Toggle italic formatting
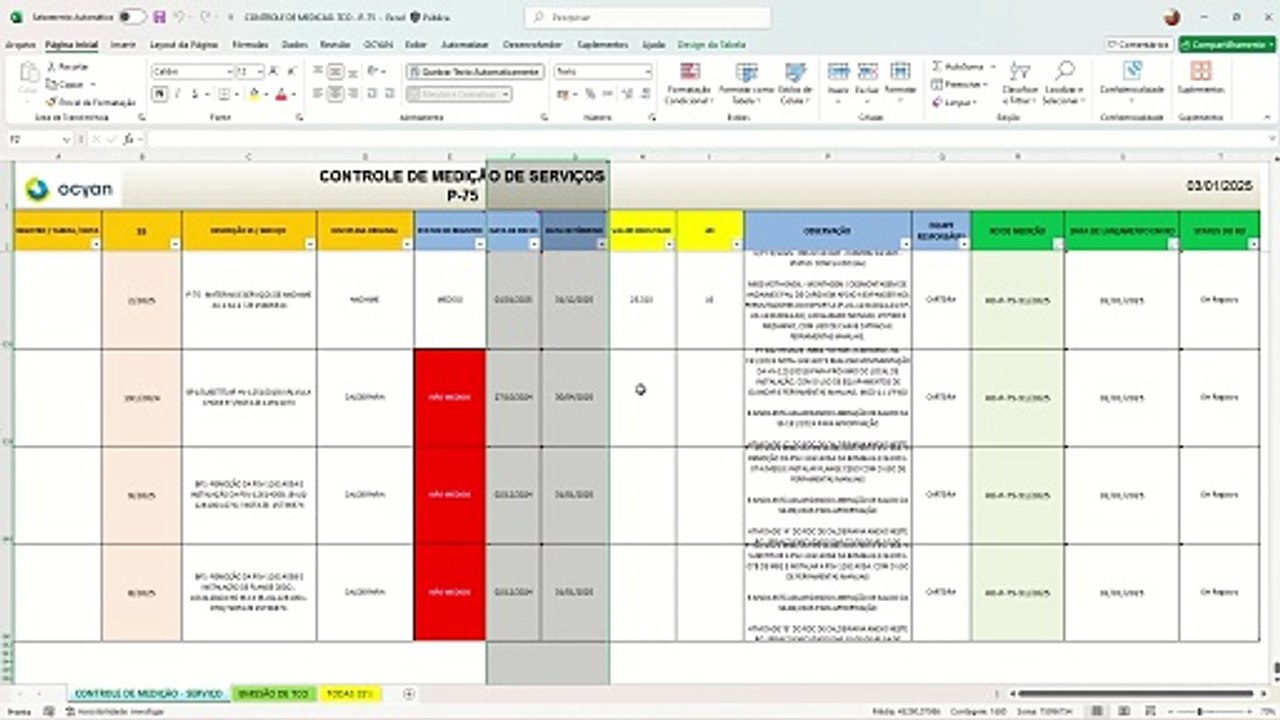This screenshot has height=720, width=1280. [x=177, y=94]
